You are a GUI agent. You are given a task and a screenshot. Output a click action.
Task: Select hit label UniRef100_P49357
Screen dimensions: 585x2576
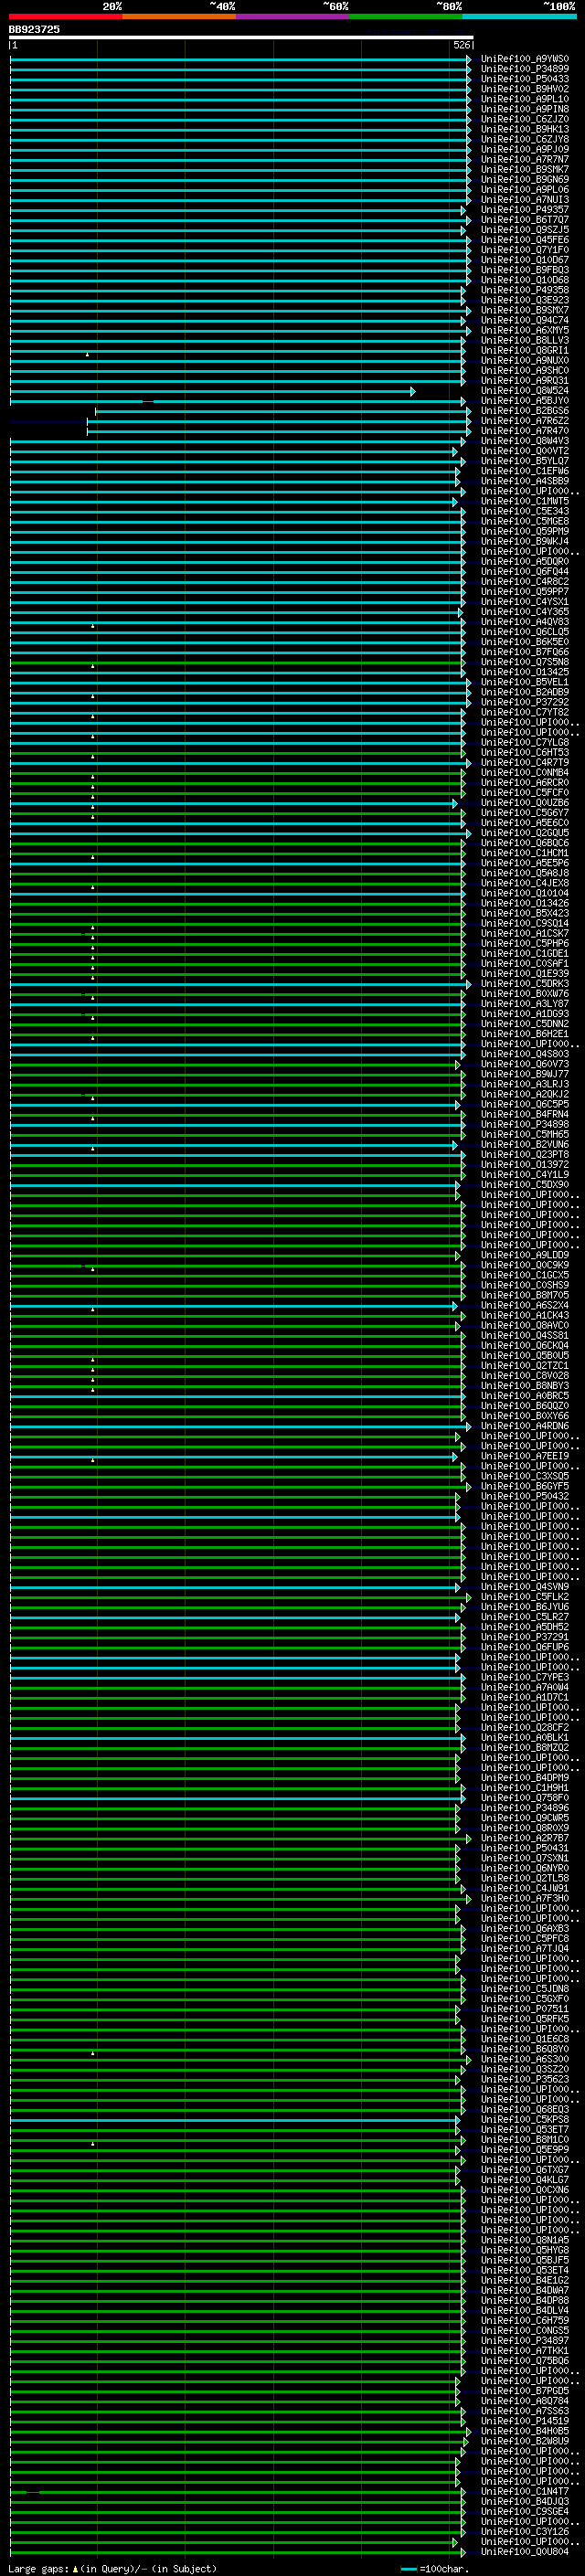[x=525, y=210]
